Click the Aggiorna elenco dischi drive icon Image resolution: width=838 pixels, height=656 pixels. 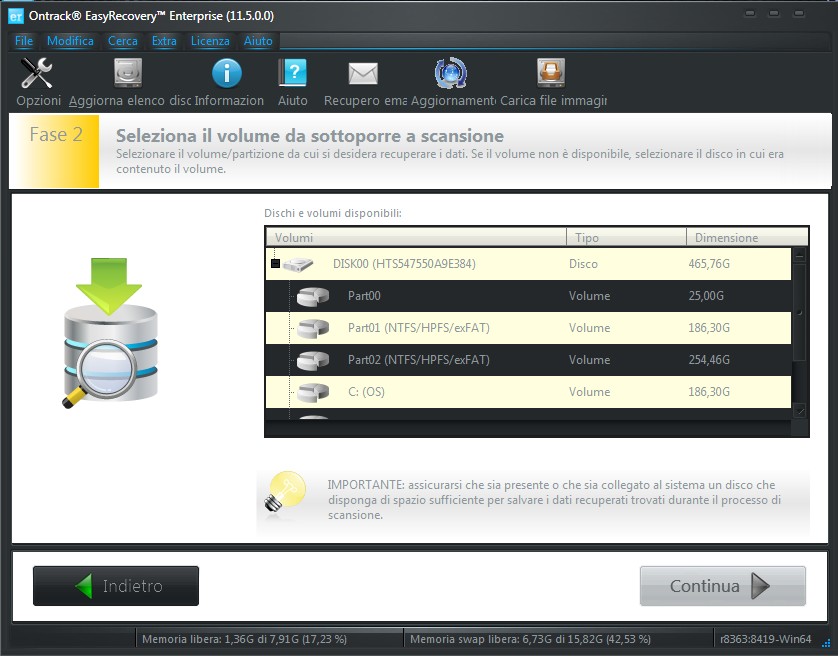pyautogui.click(x=128, y=73)
